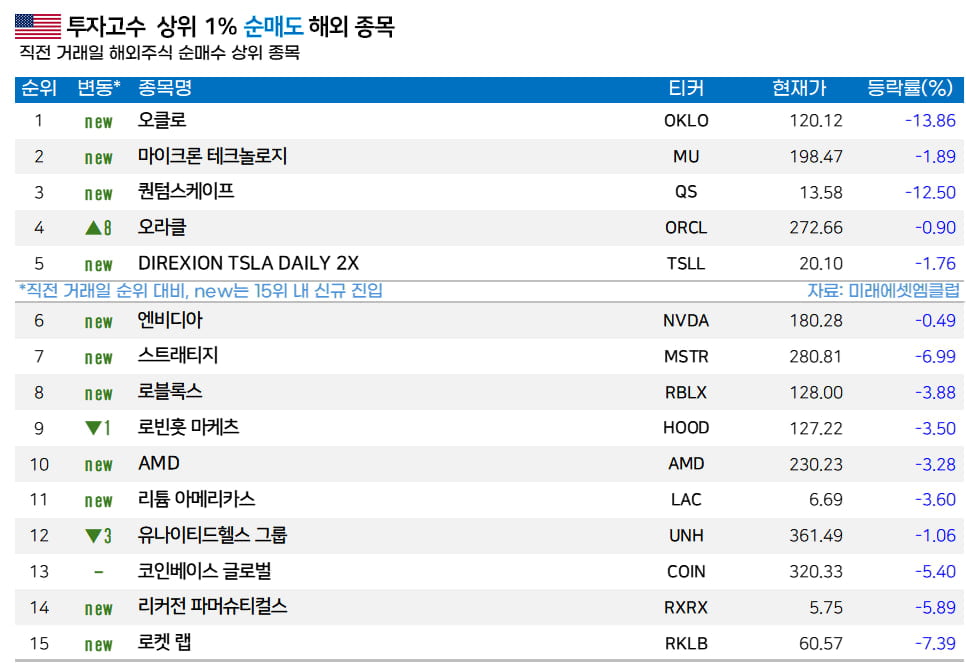Click the 현재가 column header
The width and height of the screenshot is (966, 663).
pos(799,89)
